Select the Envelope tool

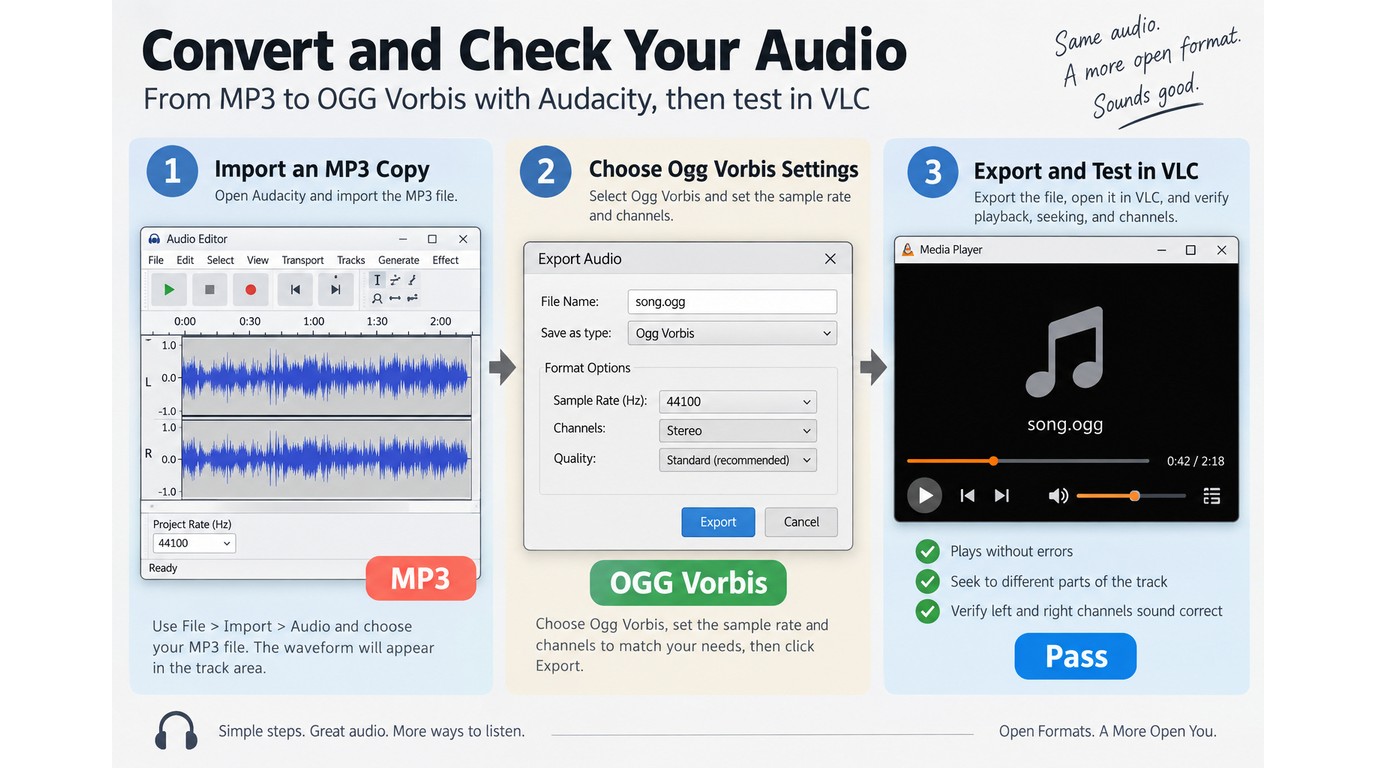click(395, 281)
